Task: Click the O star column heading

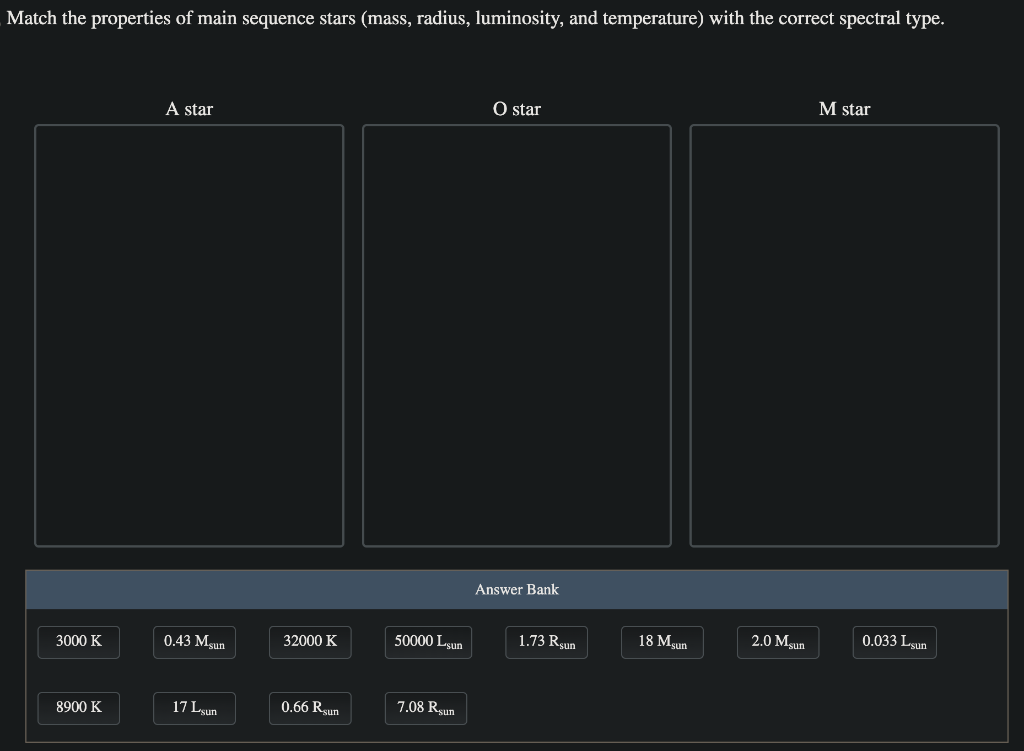Action: click(x=517, y=108)
